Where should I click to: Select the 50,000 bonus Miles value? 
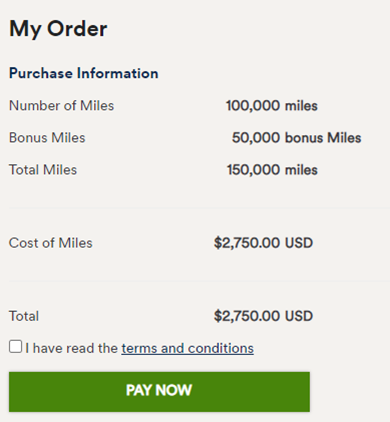click(296, 138)
